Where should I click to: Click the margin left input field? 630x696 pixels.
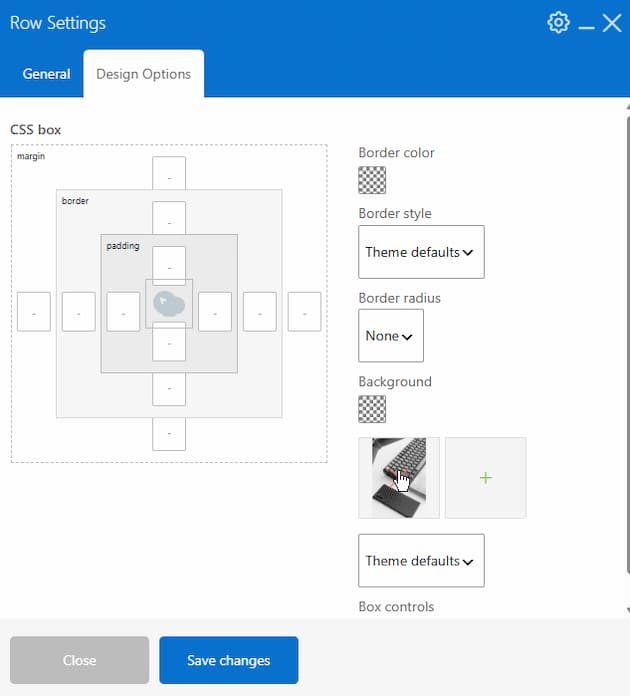click(34, 312)
